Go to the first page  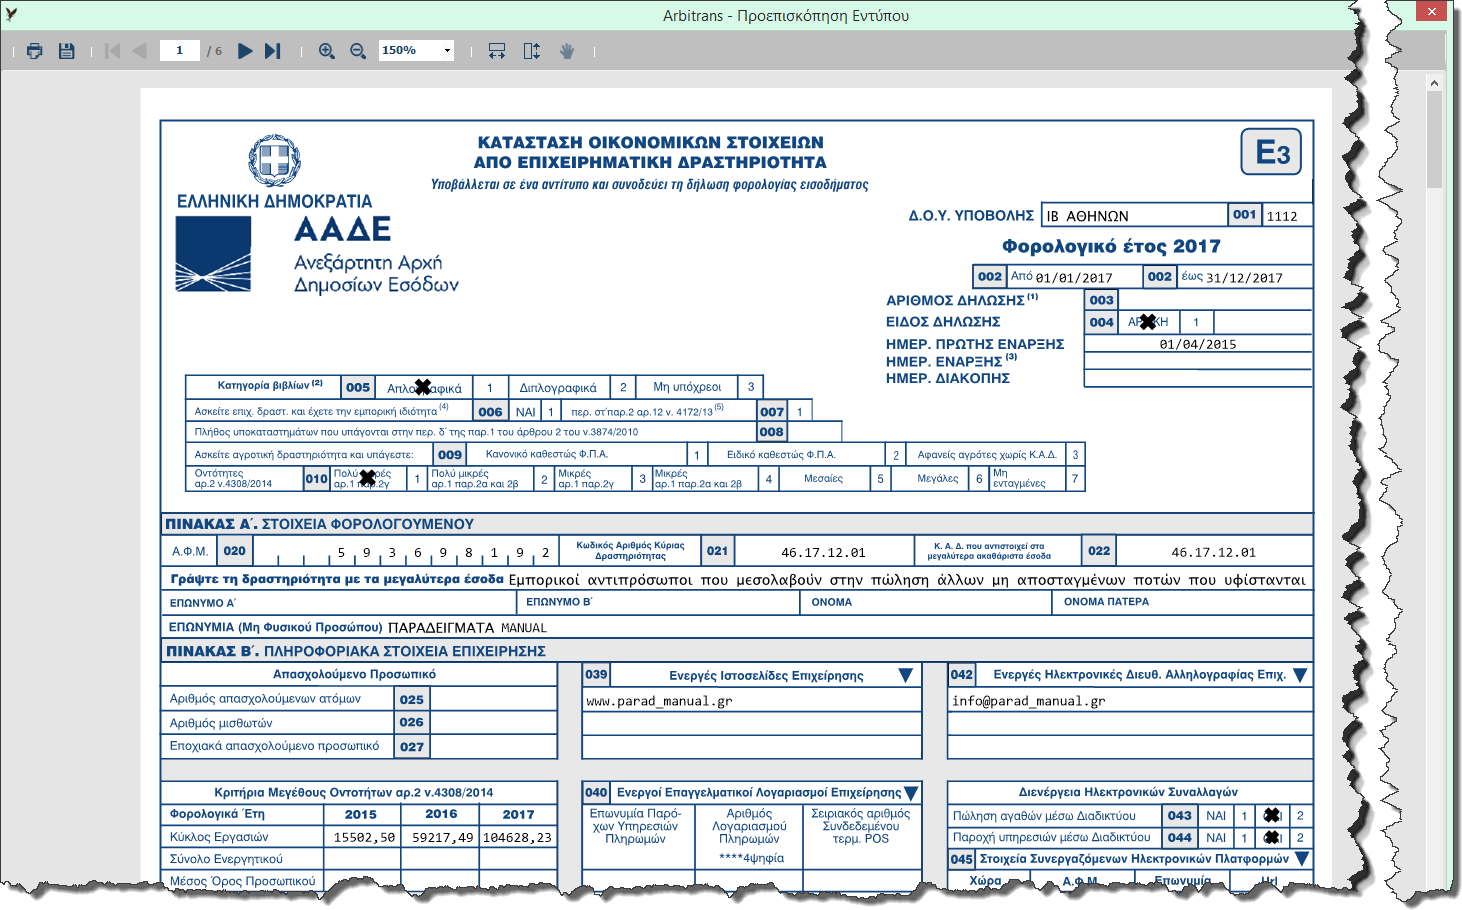pyautogui.click(x=112, y=51)
